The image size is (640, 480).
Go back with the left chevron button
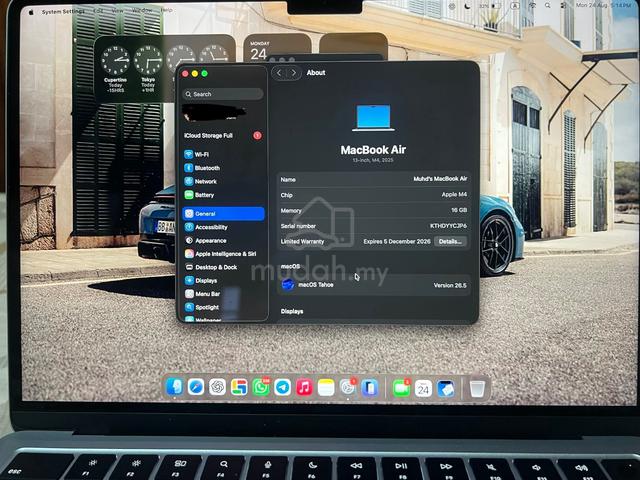[279, 73]
